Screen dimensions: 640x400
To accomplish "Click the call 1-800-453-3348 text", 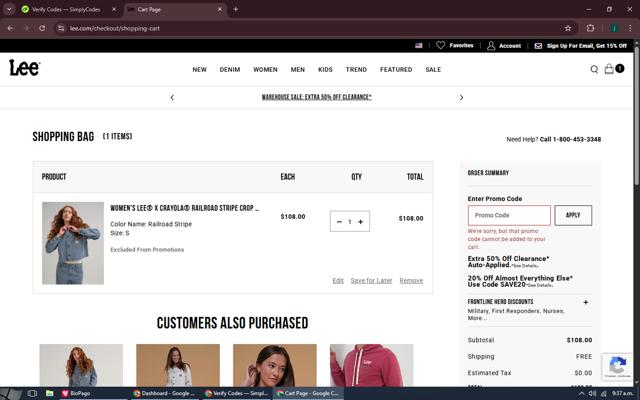I will (570, 139).
